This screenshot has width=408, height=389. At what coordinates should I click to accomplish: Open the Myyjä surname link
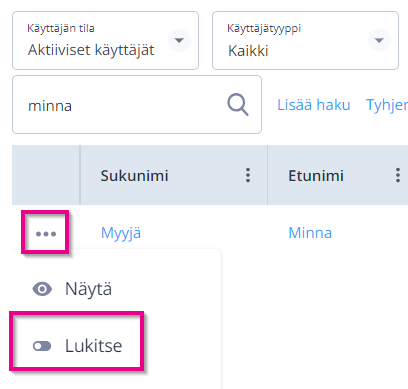click(121, 233)
